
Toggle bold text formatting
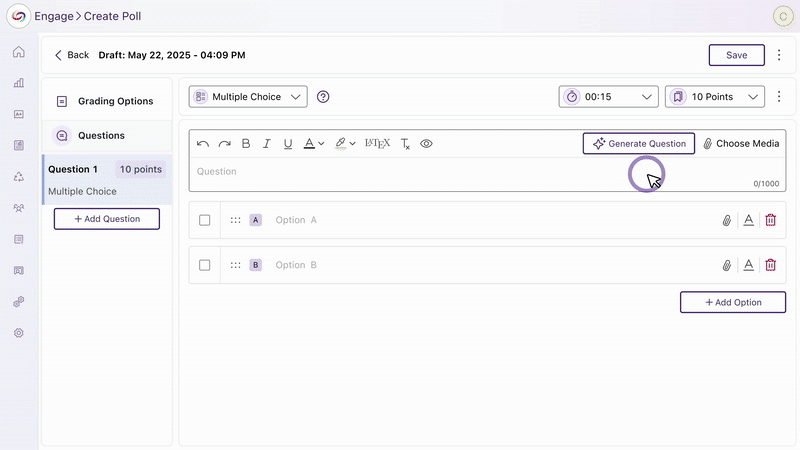(246, 144)
